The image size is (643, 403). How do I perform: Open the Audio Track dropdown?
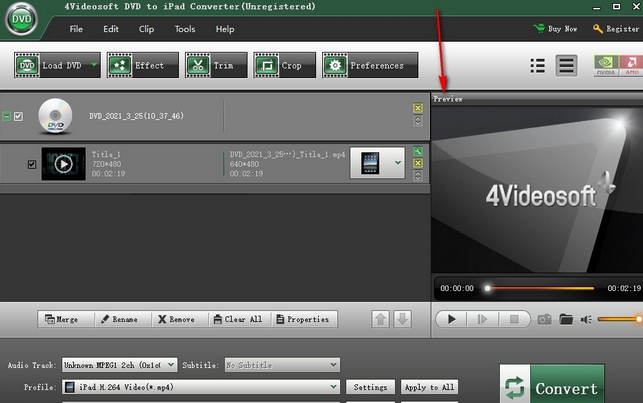click(x=119, y=365)
